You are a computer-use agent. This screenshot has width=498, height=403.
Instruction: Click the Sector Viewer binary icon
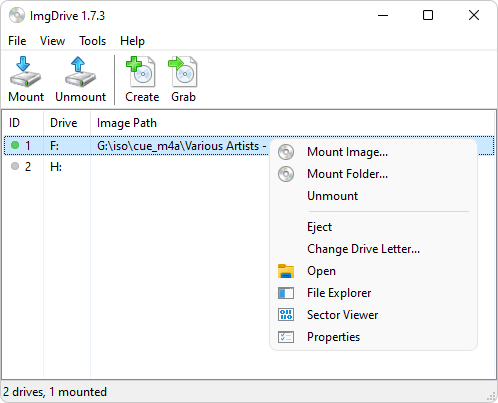(286, 315)
